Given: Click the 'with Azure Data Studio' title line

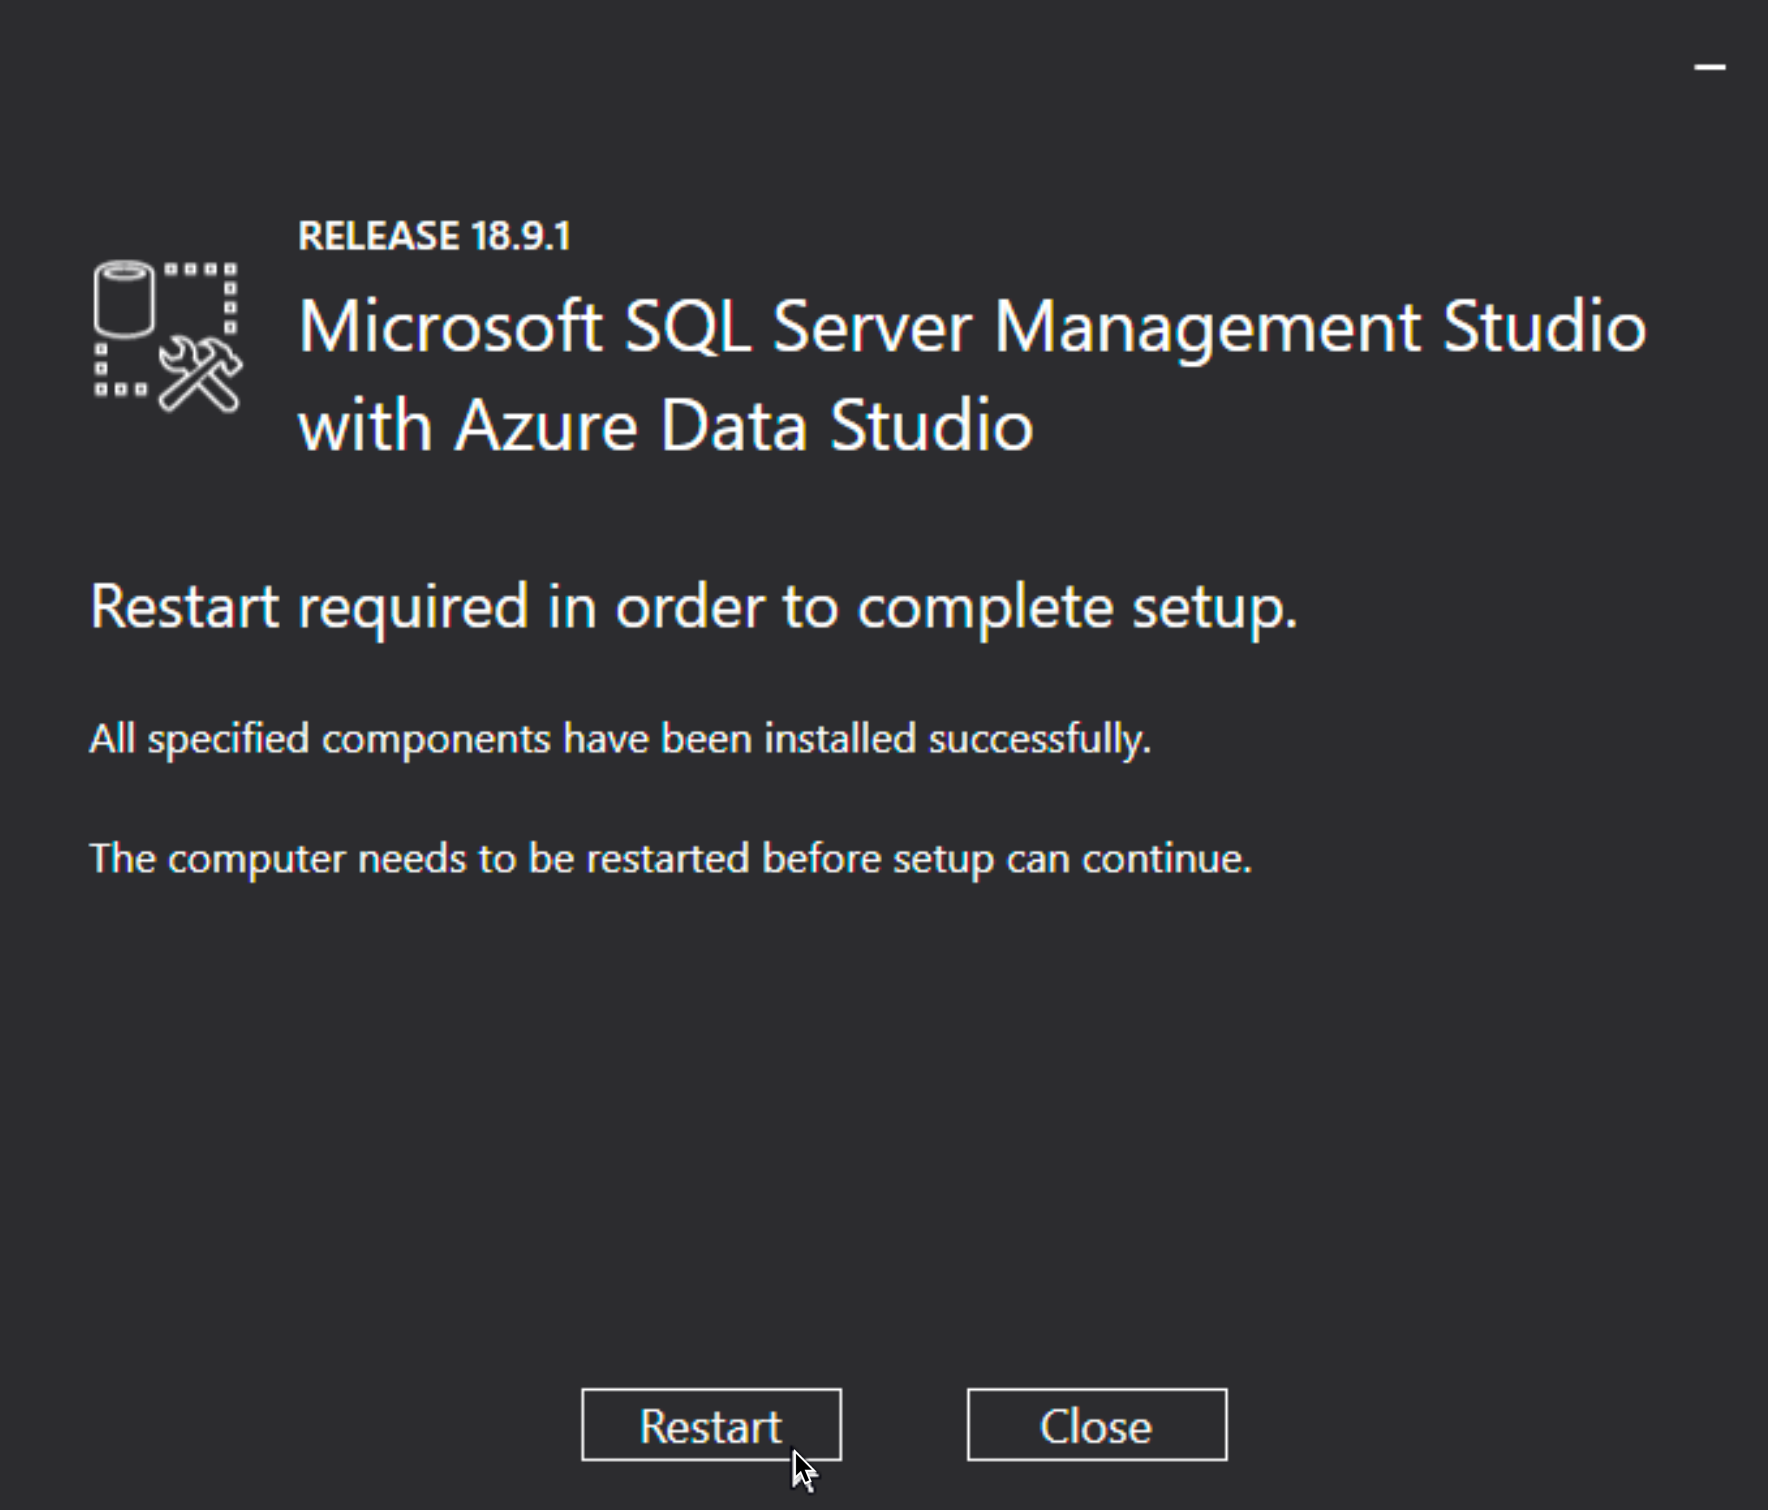Looking at the screenshot, I should click(666, 426).
